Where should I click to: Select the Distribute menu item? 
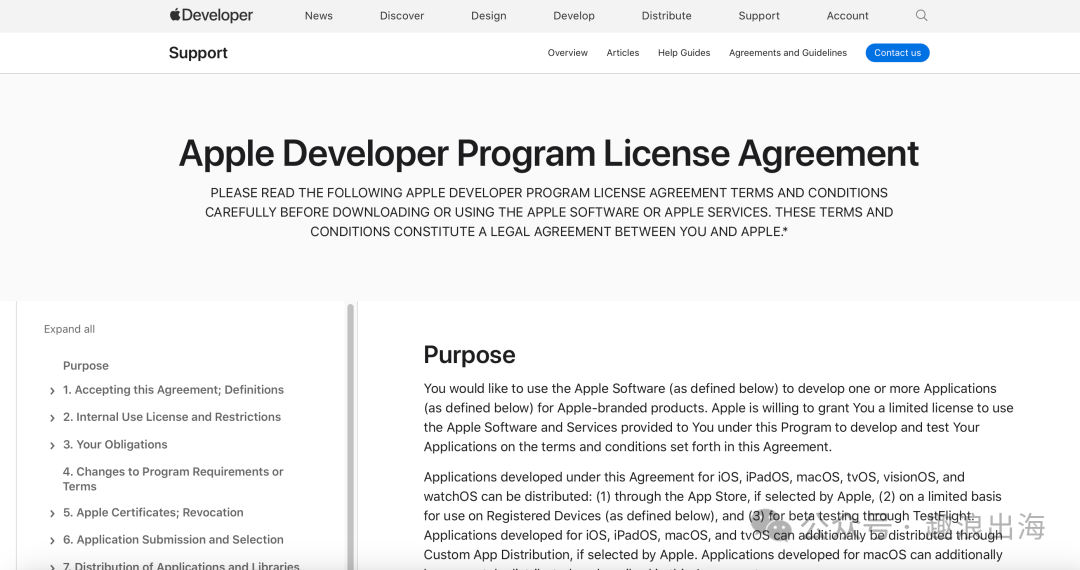(666, 16)
